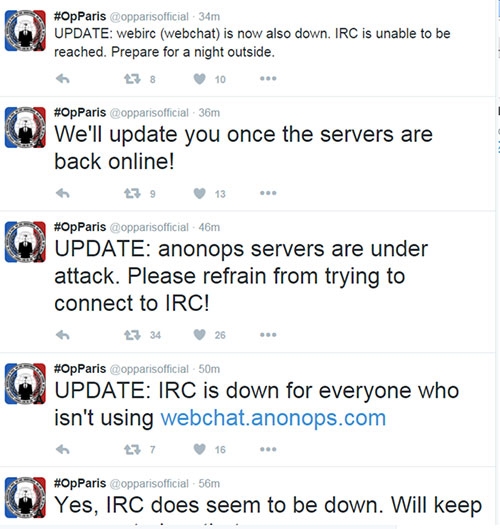Open the webchat.anonops.com link
The image size is (500, 529).
[x=273, y=418]
